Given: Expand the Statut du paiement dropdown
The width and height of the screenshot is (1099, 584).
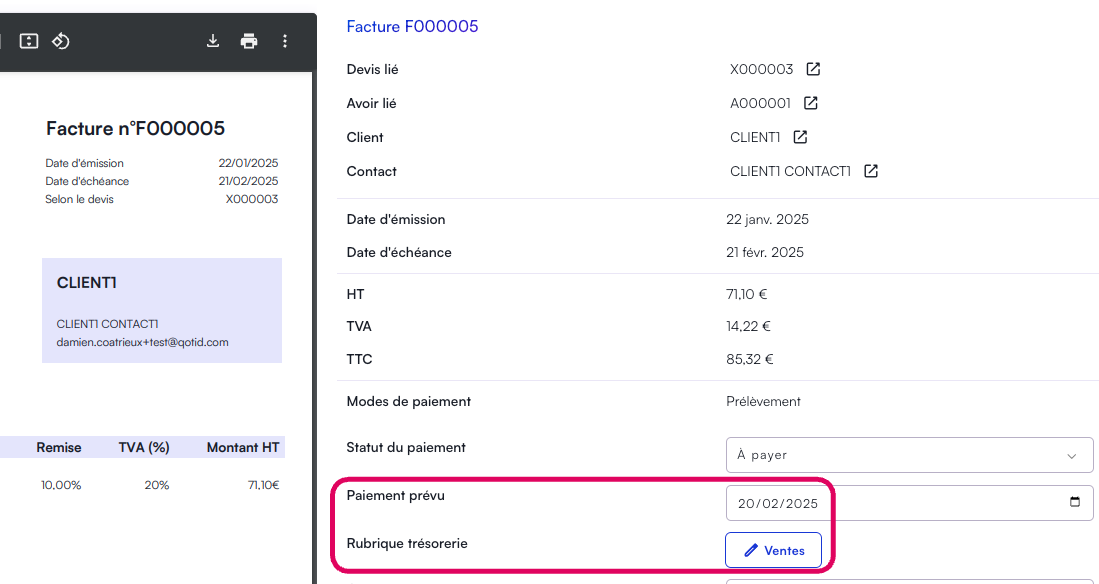Looking at the screenshot, I should coord(909,455).
